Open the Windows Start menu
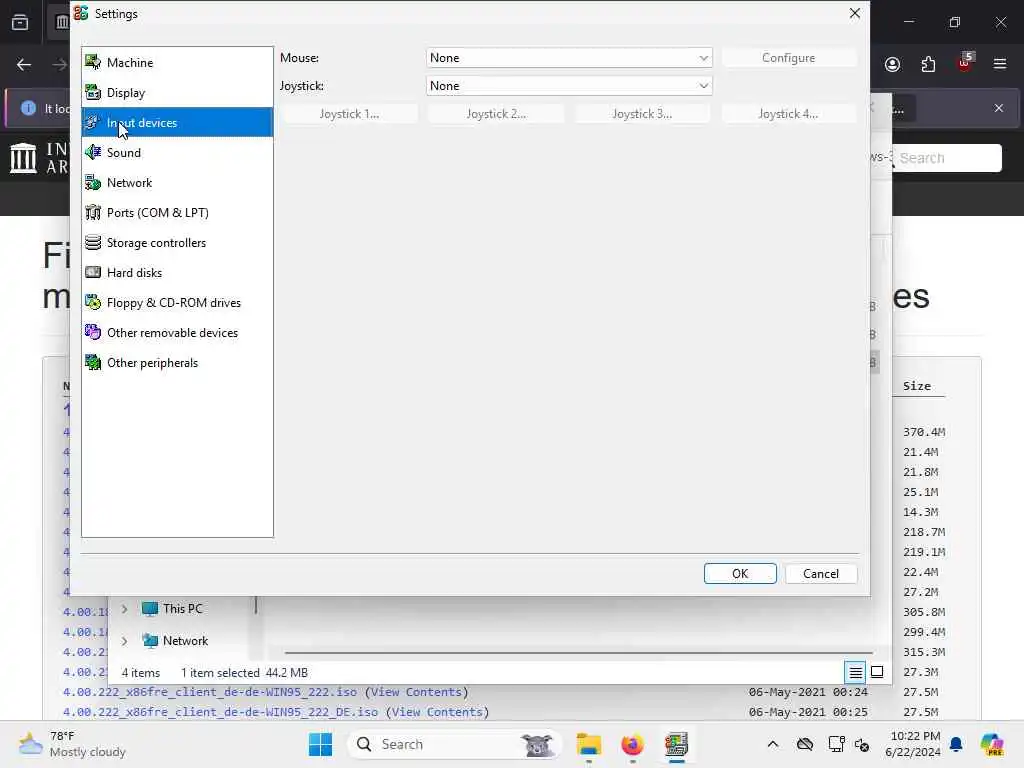Viewport: 1024px width, 768px height. [320, 744]
